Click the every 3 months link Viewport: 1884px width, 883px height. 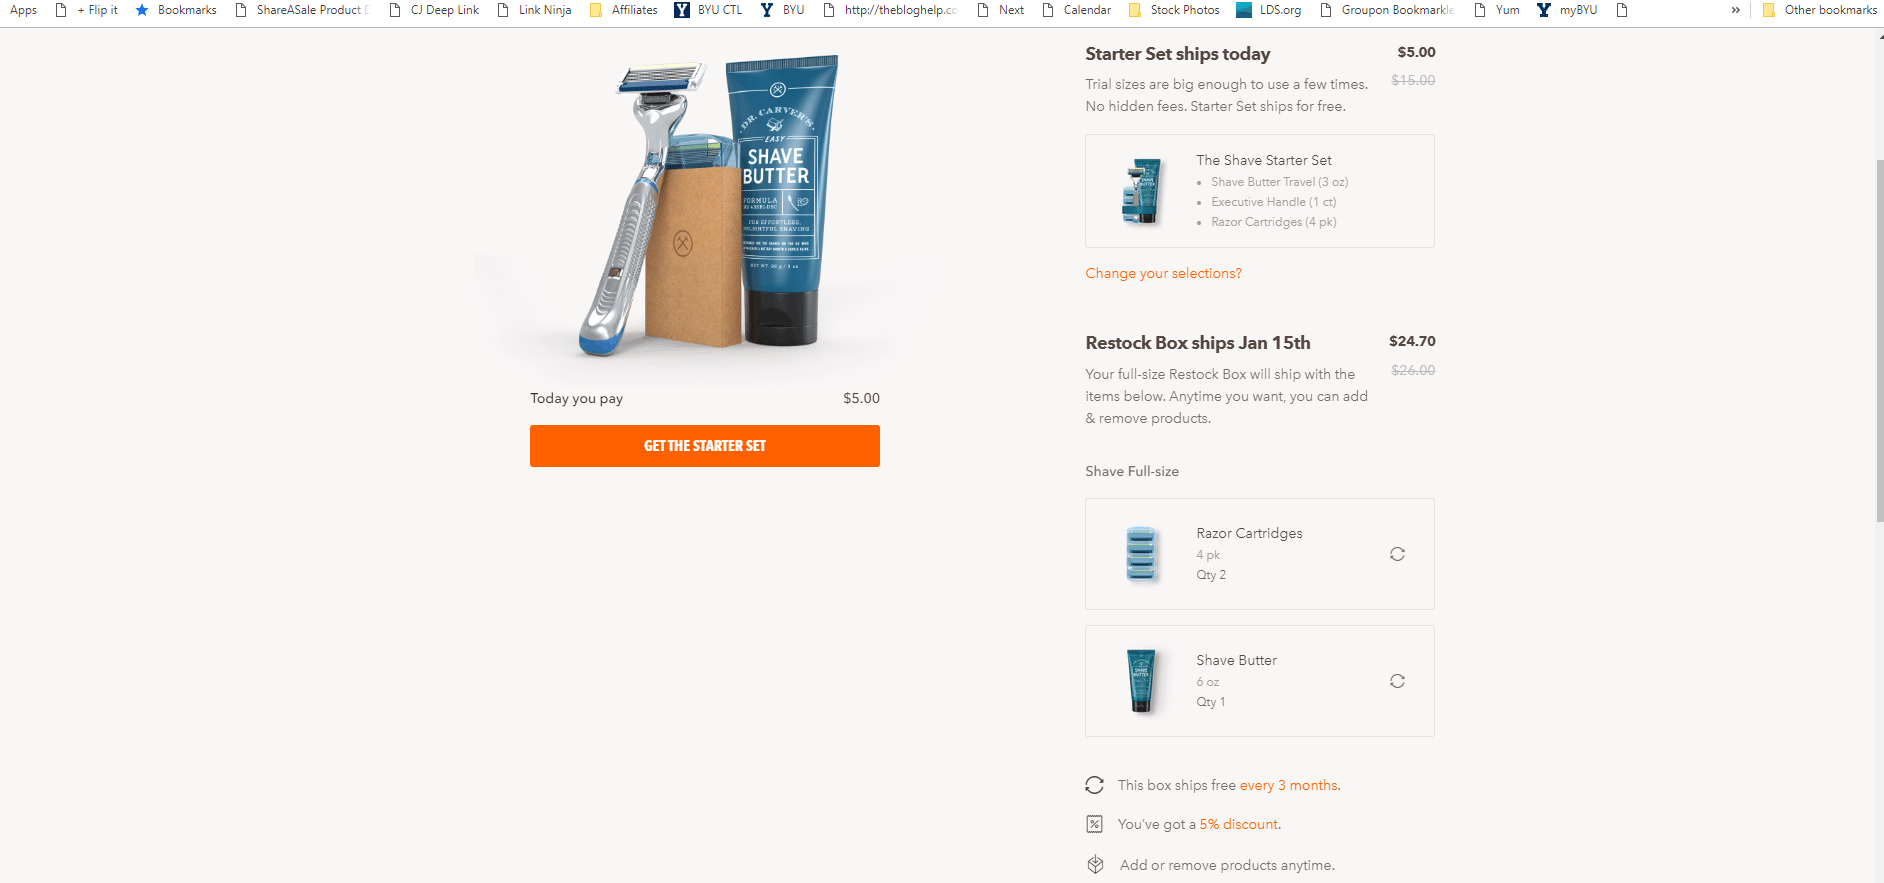1290,785
